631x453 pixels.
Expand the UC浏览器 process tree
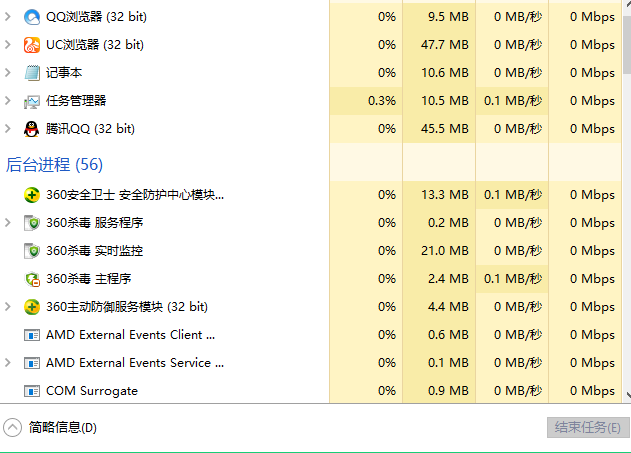(x=9, y=45)
